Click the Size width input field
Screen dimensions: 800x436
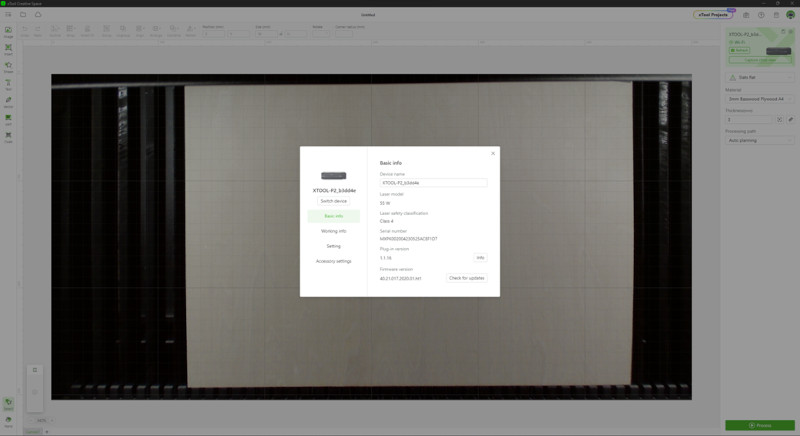(x=266, y=34)
